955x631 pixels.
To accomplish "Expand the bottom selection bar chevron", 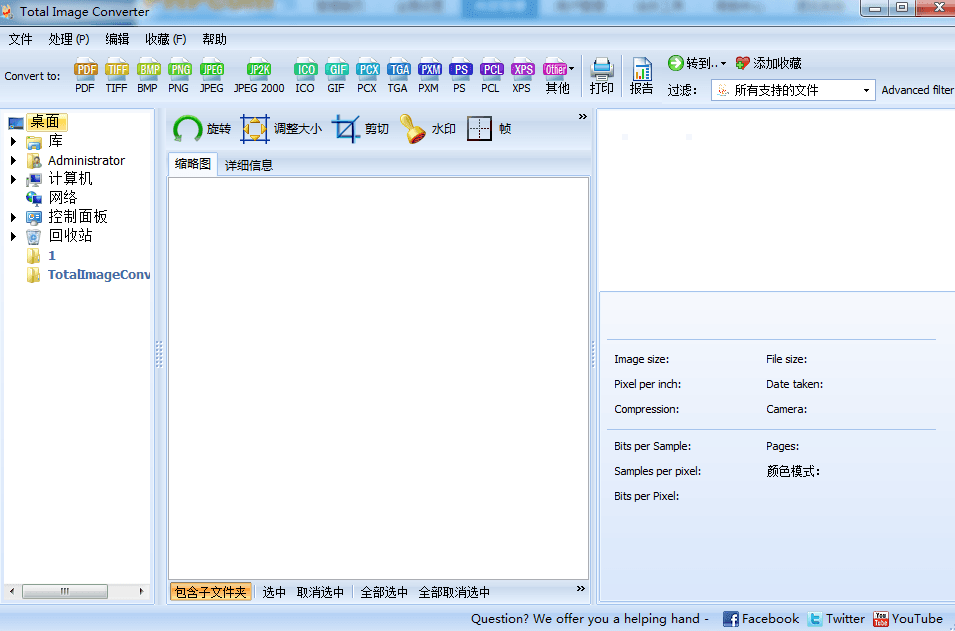I will click(580, 588).
